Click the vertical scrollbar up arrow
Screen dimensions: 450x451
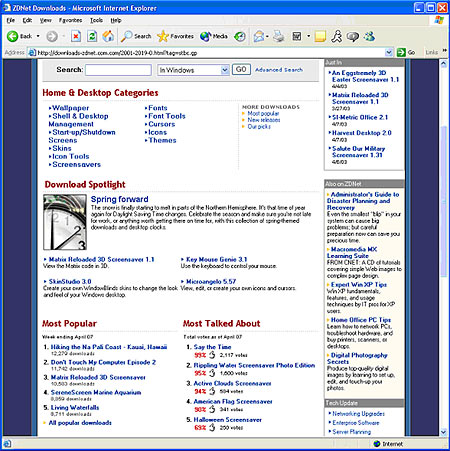coord(443,64)
